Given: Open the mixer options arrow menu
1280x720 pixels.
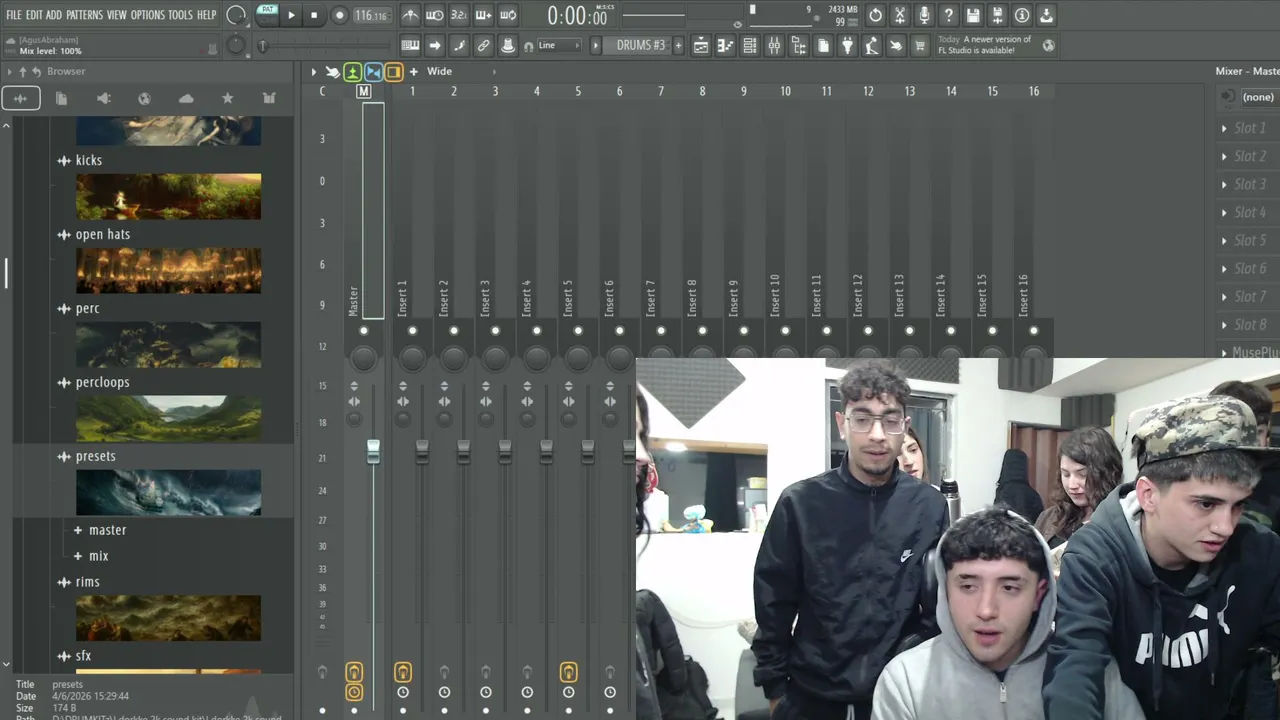Looking at the screenshot, I should coord(313,71).
